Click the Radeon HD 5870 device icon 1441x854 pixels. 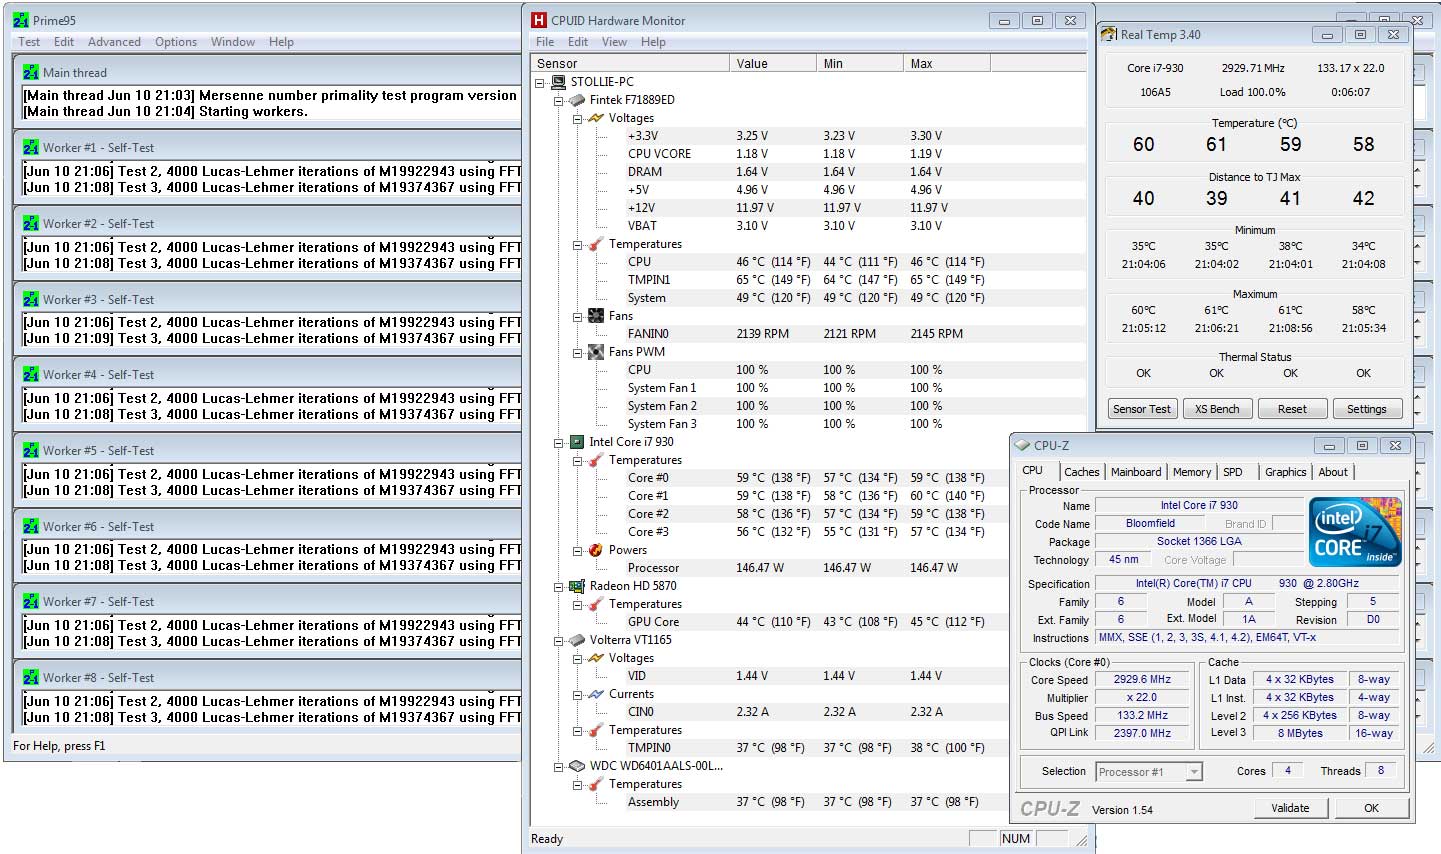pyautogui.click(x=577, y=586)
